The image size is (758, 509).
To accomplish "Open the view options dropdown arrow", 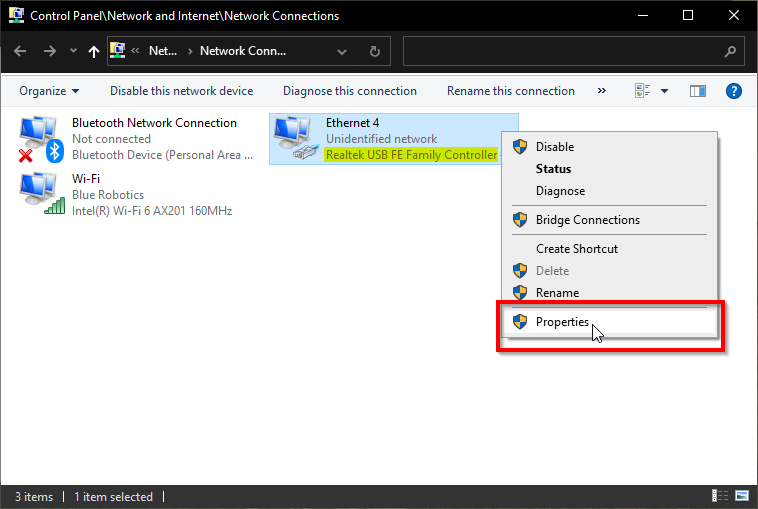I will (x=664, y=91).
